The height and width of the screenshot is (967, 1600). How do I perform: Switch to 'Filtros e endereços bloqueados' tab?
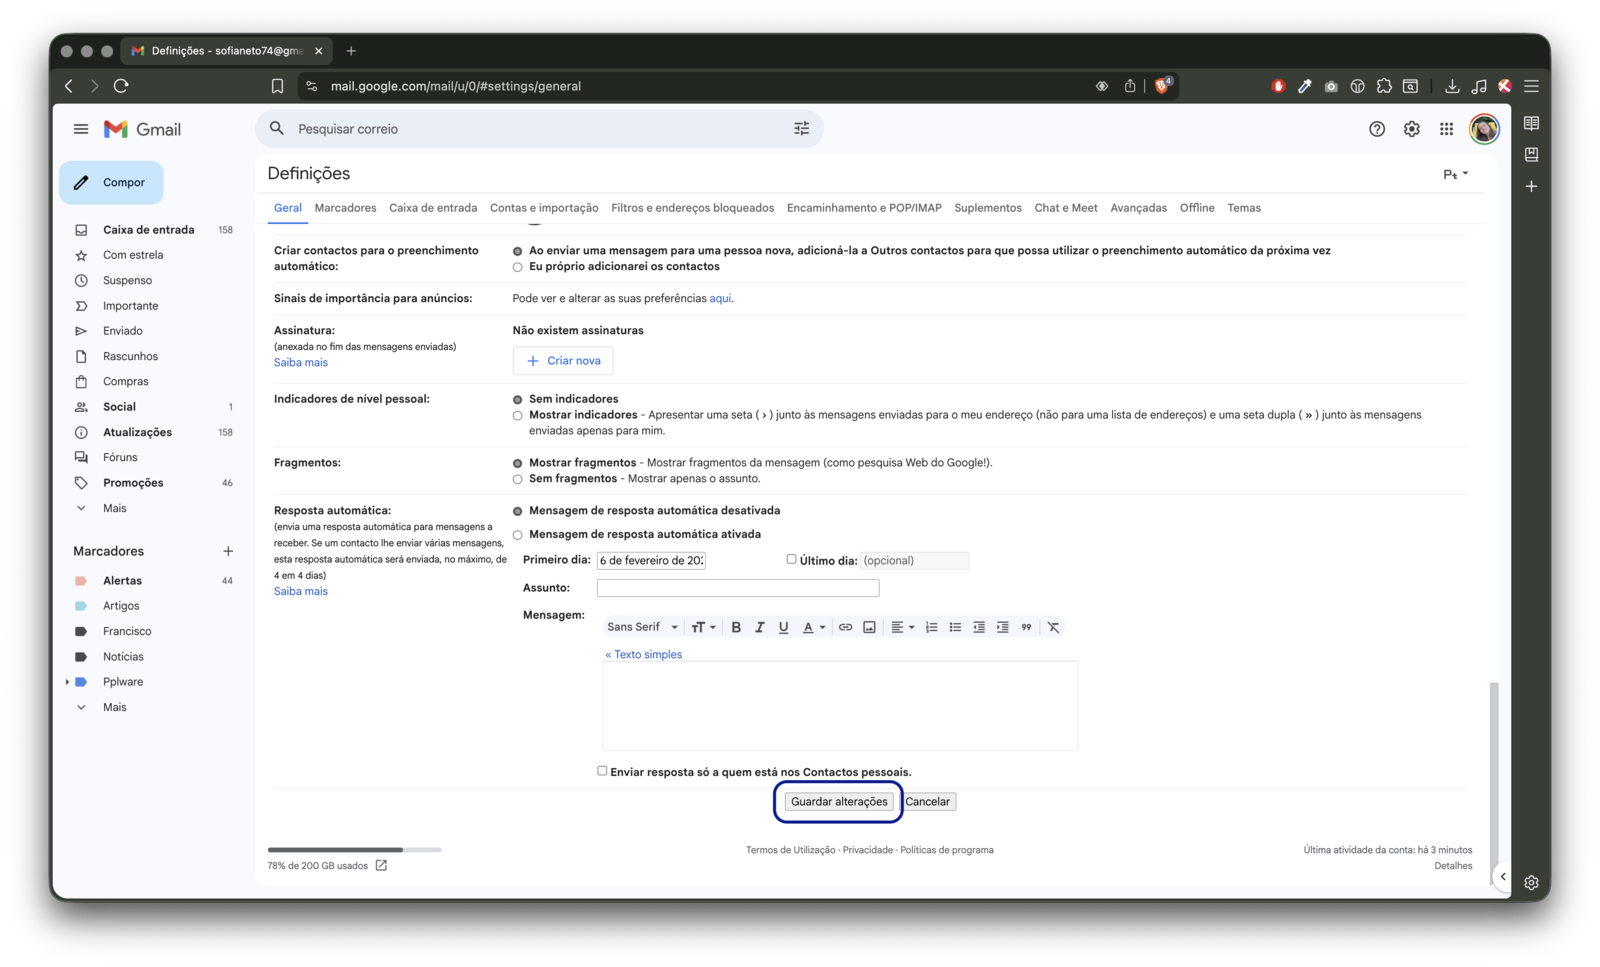tap(692, 208)
